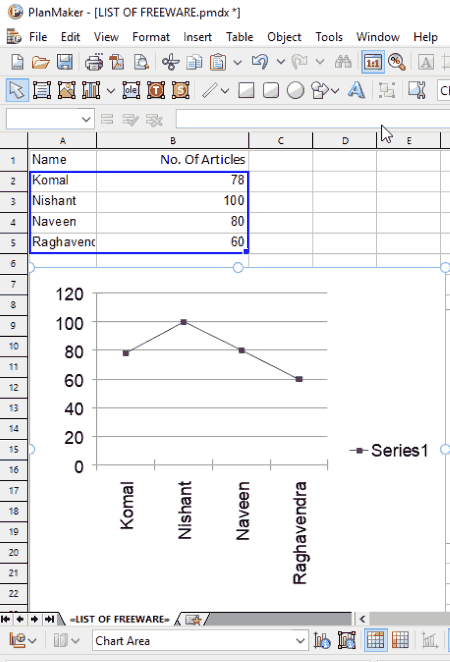Save the spreadsheet with the floppy disk icon
The image size is (450, 662).
coord(65,62)
